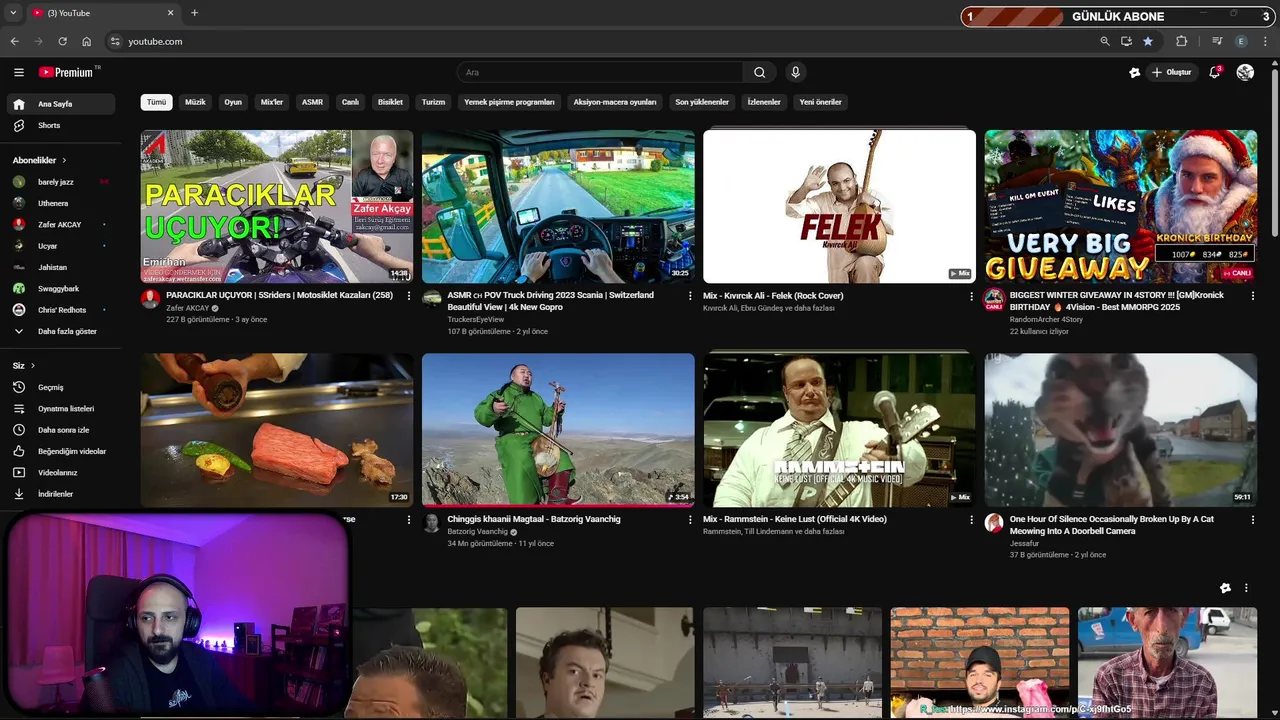Select the Müzik filter chip

pyautogui.click(x=195, y=102)
